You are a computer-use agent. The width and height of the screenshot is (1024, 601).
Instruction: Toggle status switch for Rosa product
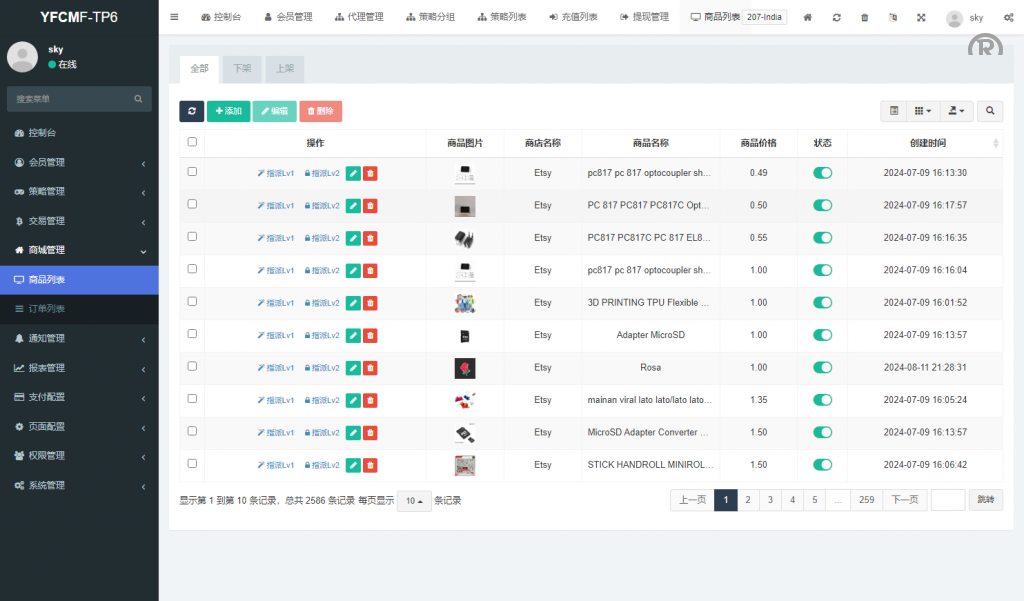pyautogui.click(x=822, y=368)
